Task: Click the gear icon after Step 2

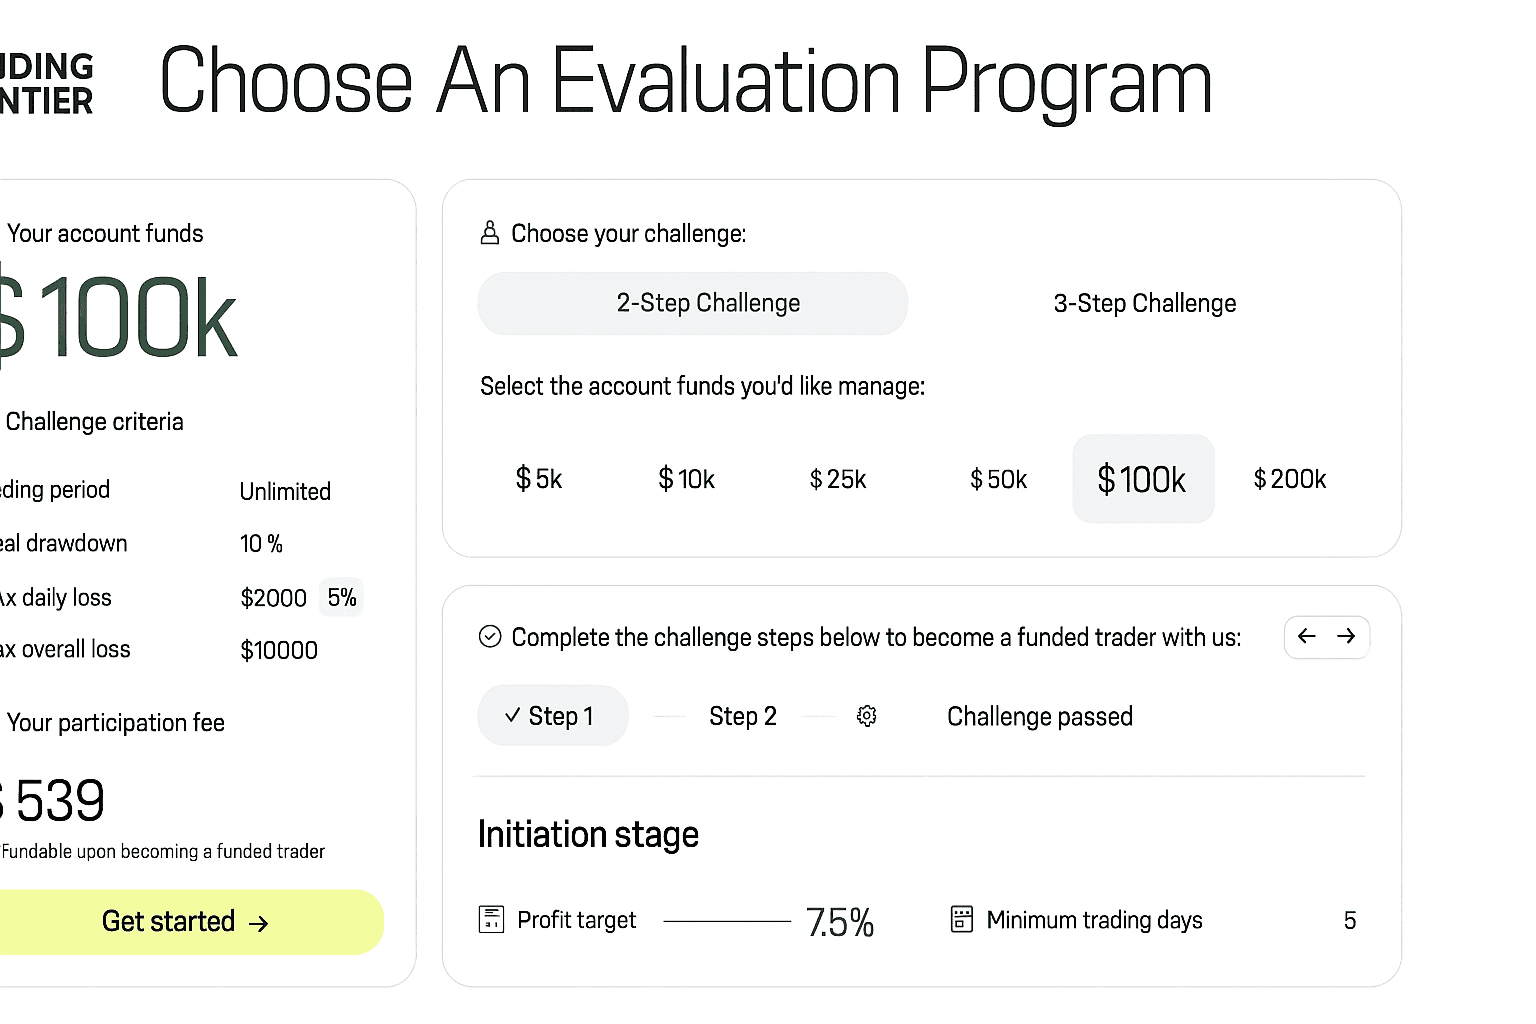Action: tap(867, 716)
